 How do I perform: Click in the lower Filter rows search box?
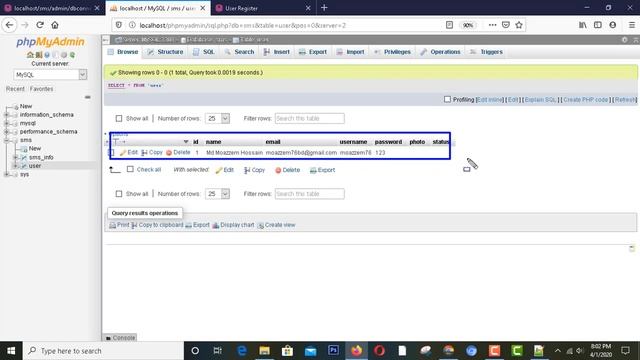[x=309, y=194]
